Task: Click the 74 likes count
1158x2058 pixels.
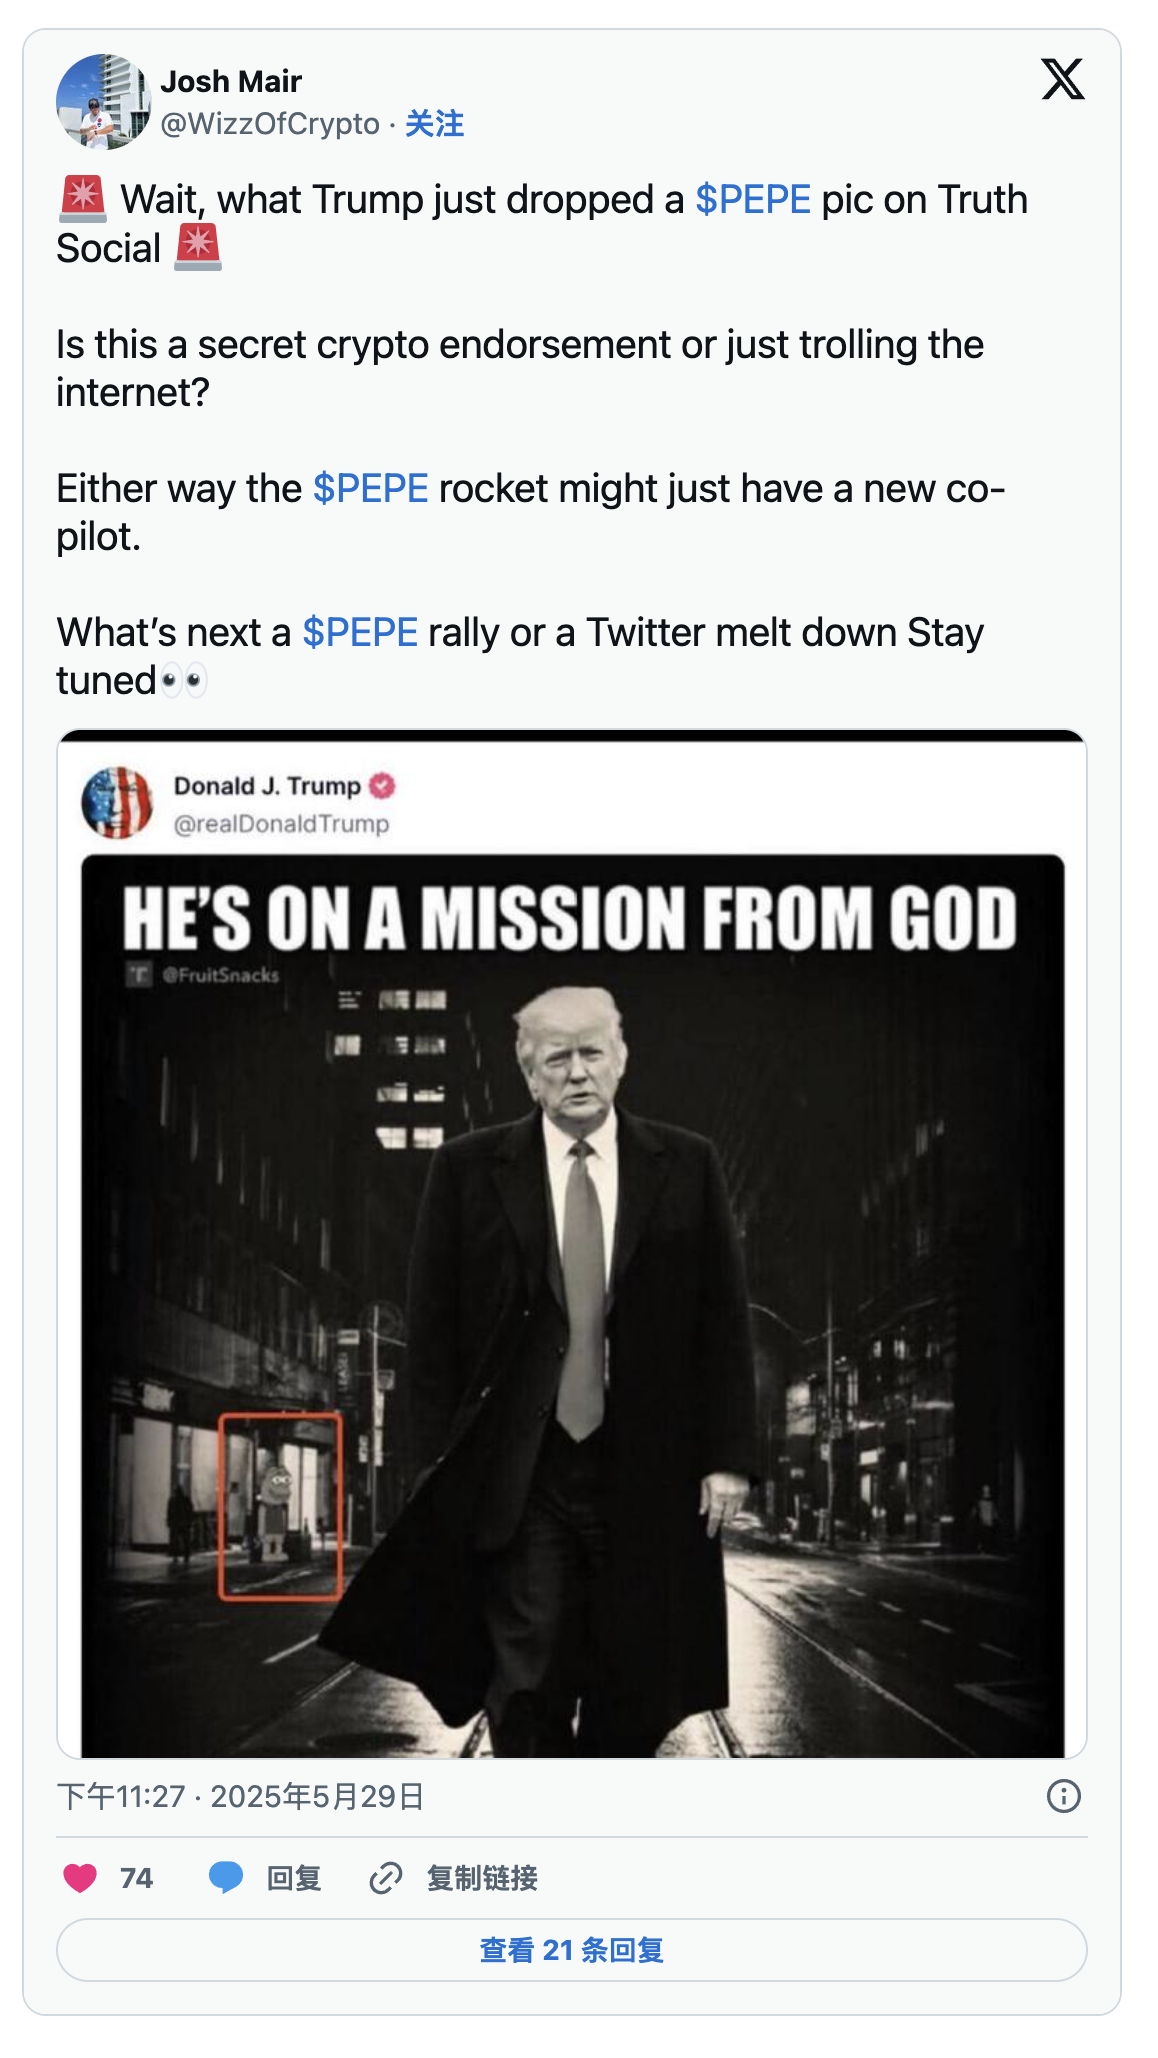Action: coord(136,1878)
